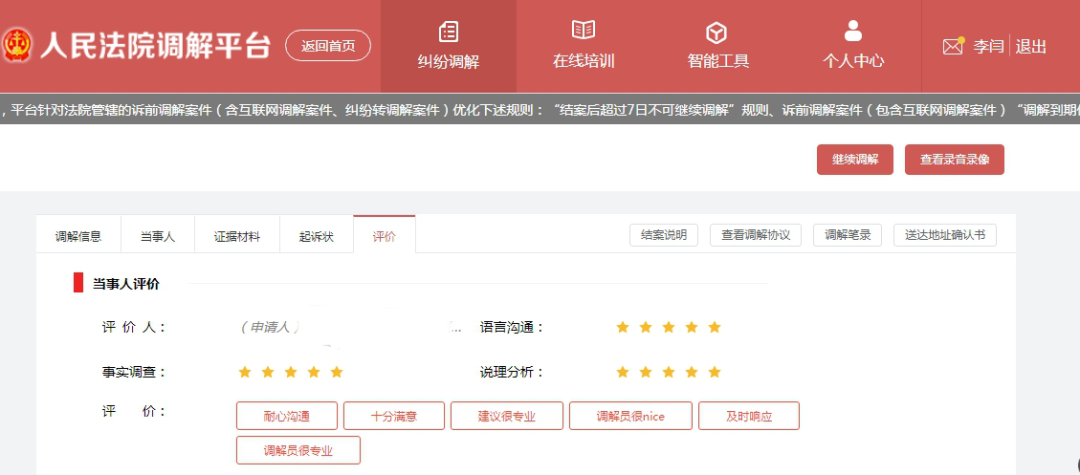
Task: Open the 送达地址确认书 document
Action: pos(944,235)
